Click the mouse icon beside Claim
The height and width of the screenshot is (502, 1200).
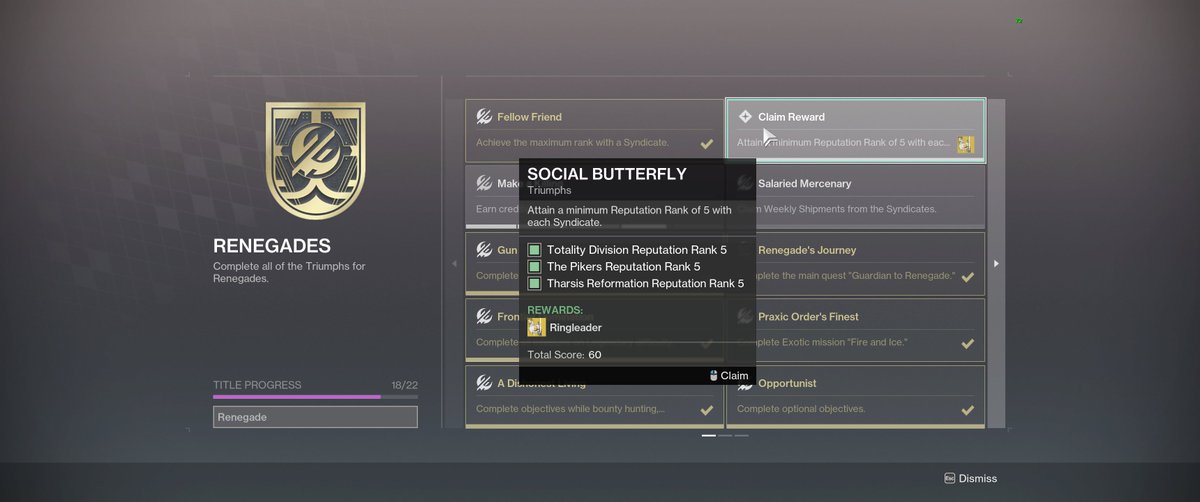tap(713, 376)
